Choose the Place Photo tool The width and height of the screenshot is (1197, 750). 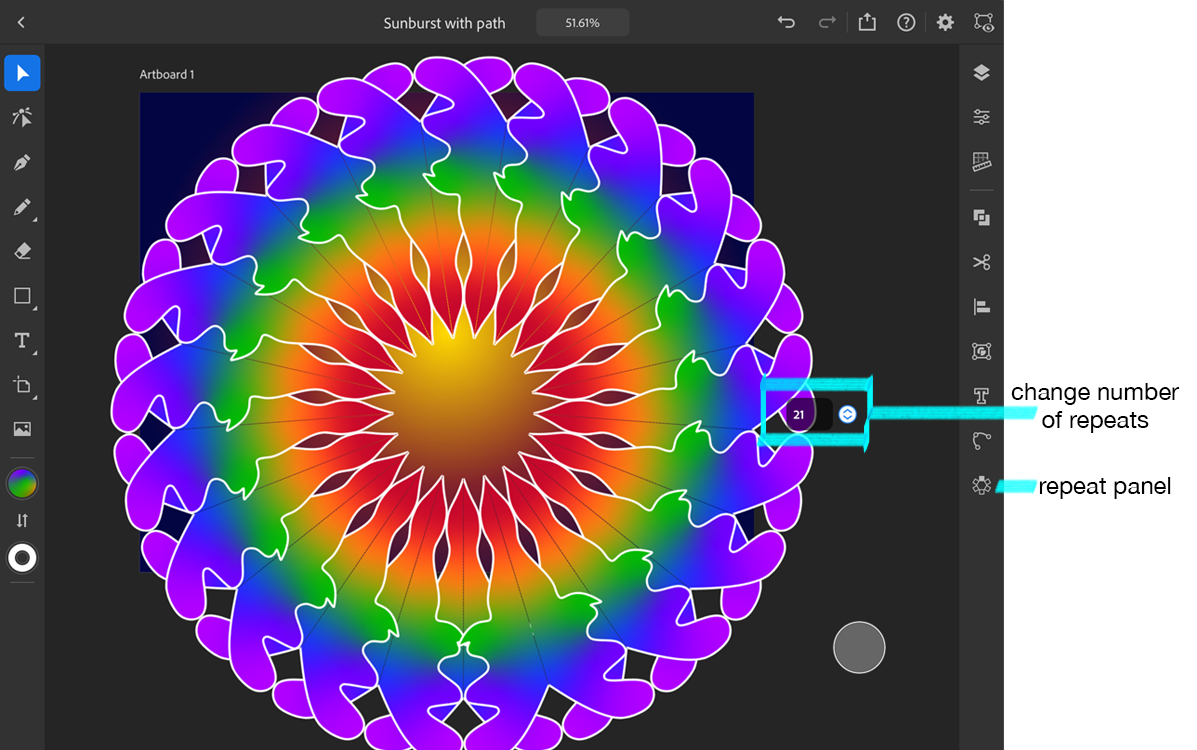(x=22, y=428)
